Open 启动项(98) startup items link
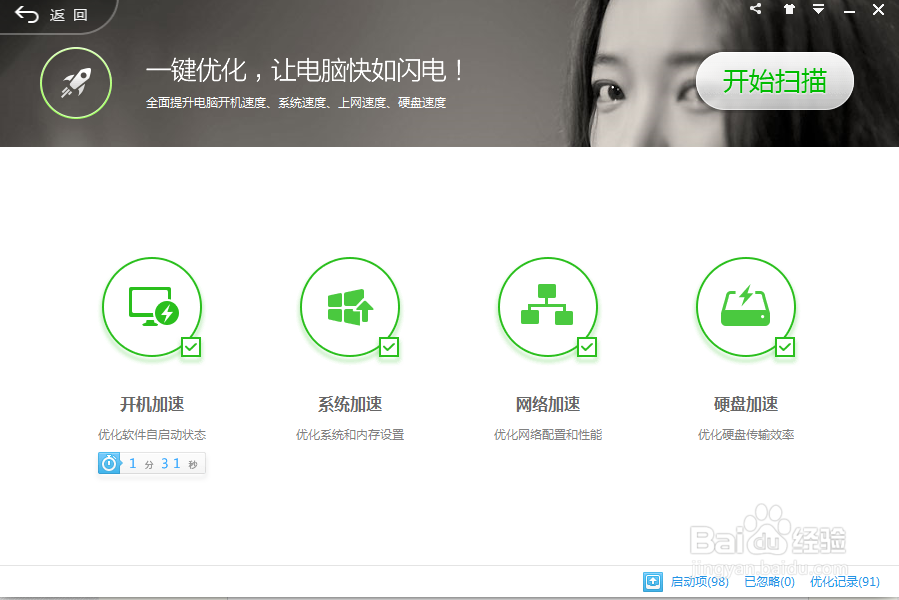This screenshot has height=600, width=899. [699, 582]
